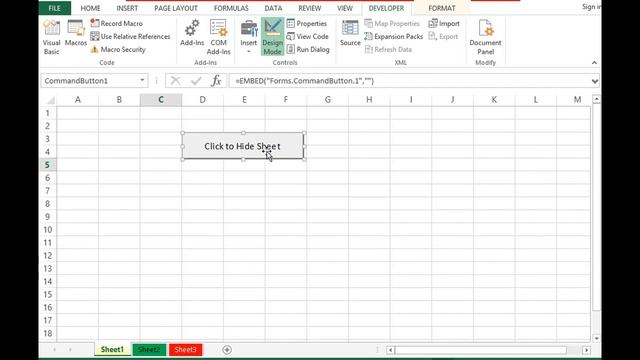The height and width of the screenshot is (360, 640).
Task: Toggle Design Mode
Action: click(x=272, y=37)
